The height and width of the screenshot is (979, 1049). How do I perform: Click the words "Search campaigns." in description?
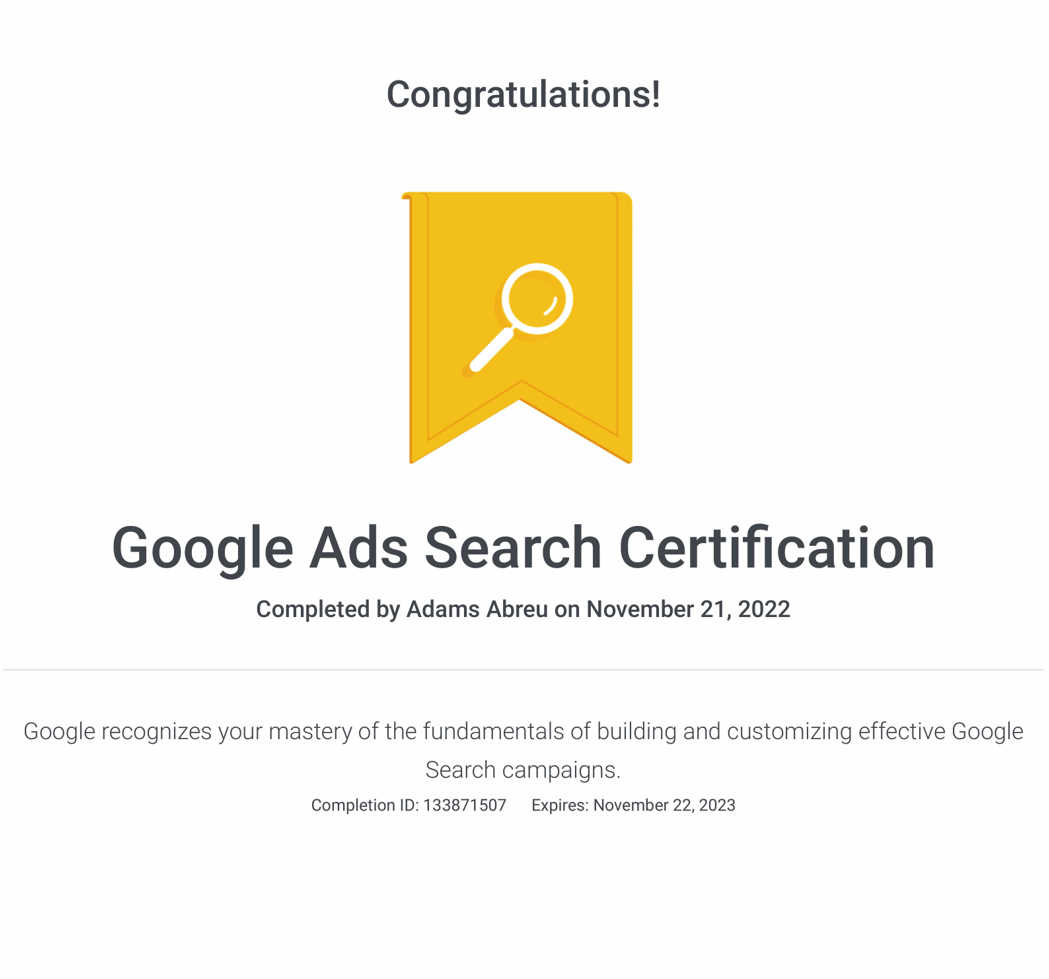pos(523,770)
